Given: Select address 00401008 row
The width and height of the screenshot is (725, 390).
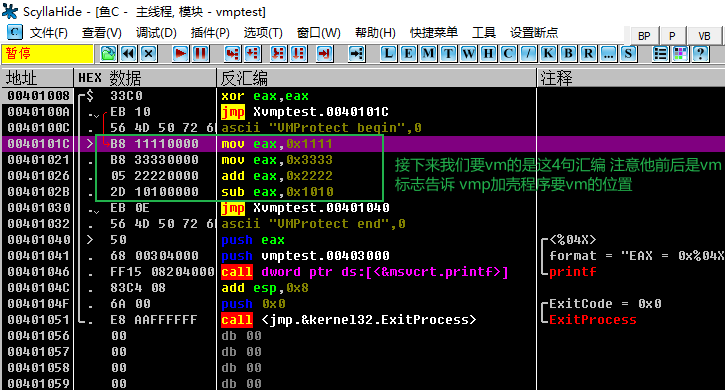Looking at the screenshot, I should 362,96.
